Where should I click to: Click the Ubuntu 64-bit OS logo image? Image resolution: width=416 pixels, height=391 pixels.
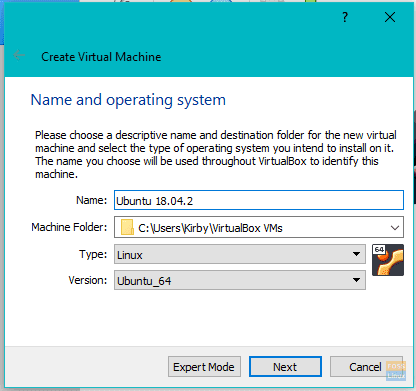388,260
